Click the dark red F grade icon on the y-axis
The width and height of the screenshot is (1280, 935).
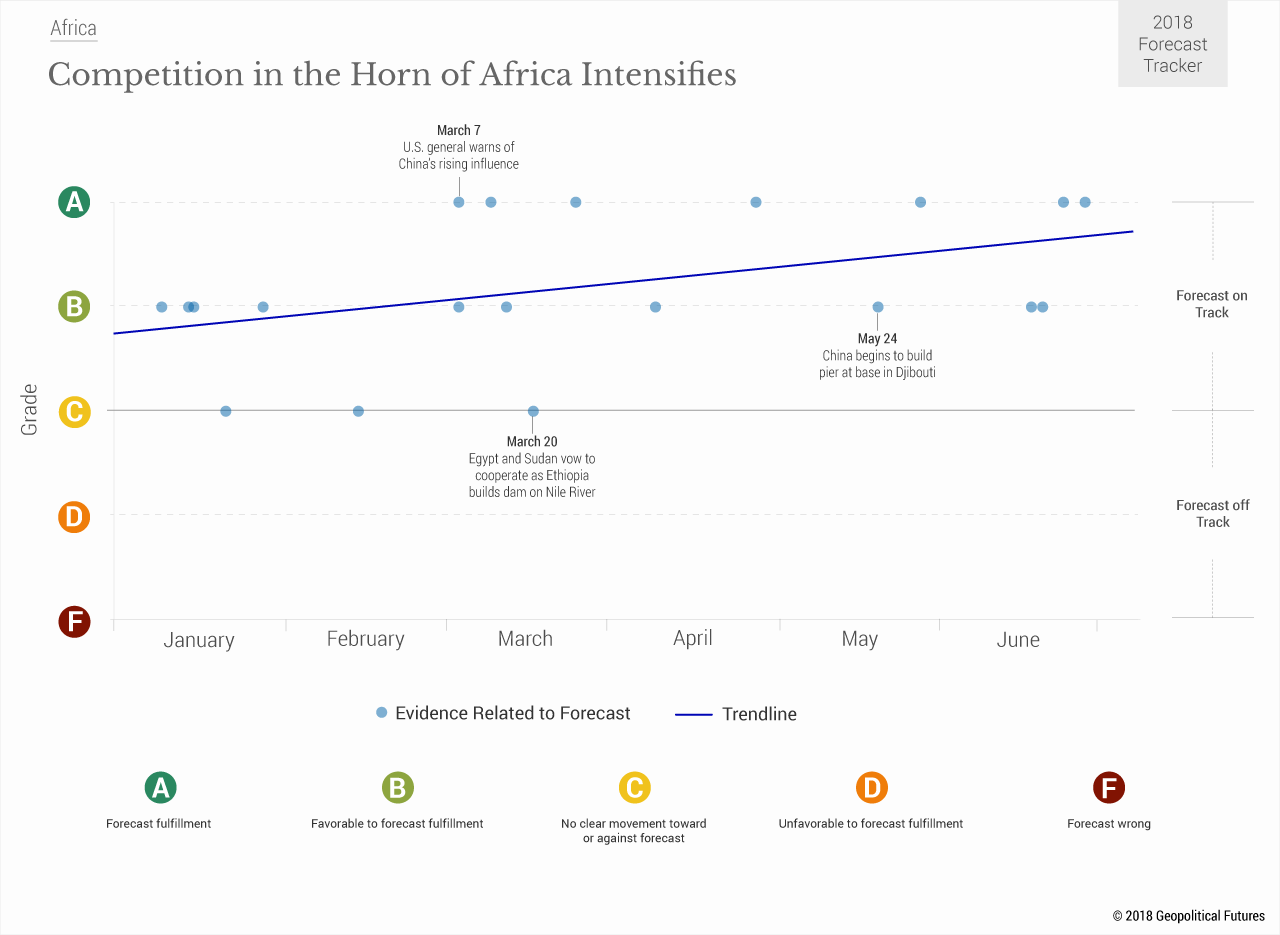[x=73, y=622]
